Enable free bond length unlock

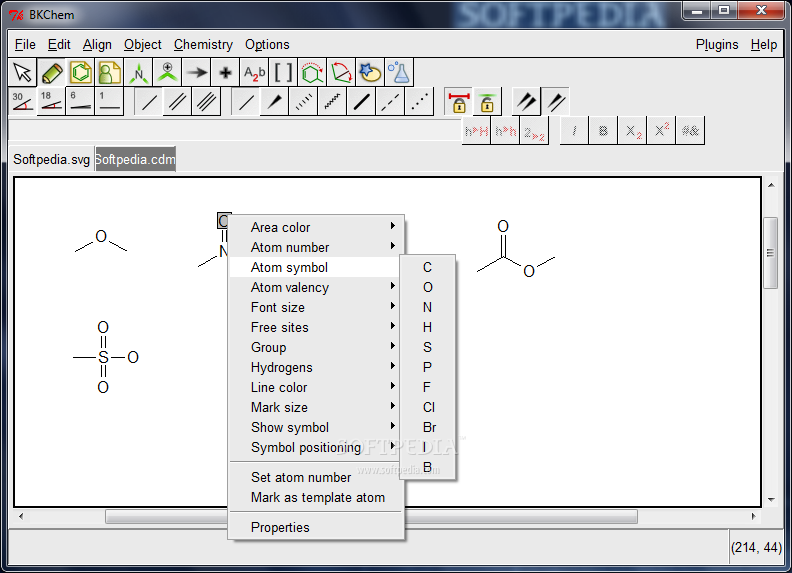[x=487, y=102]
